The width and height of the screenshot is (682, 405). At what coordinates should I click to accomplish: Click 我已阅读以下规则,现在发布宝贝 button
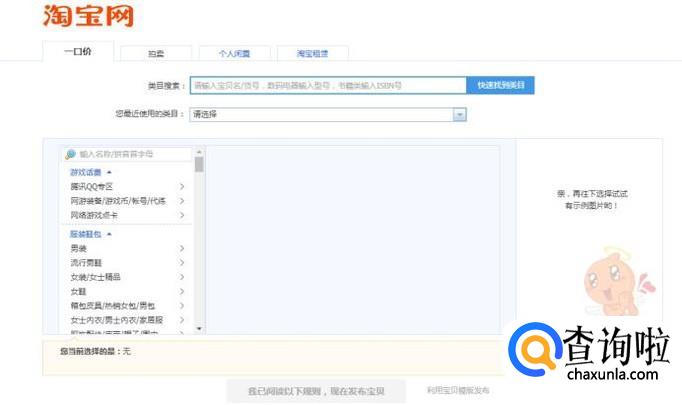click(316, 391)
